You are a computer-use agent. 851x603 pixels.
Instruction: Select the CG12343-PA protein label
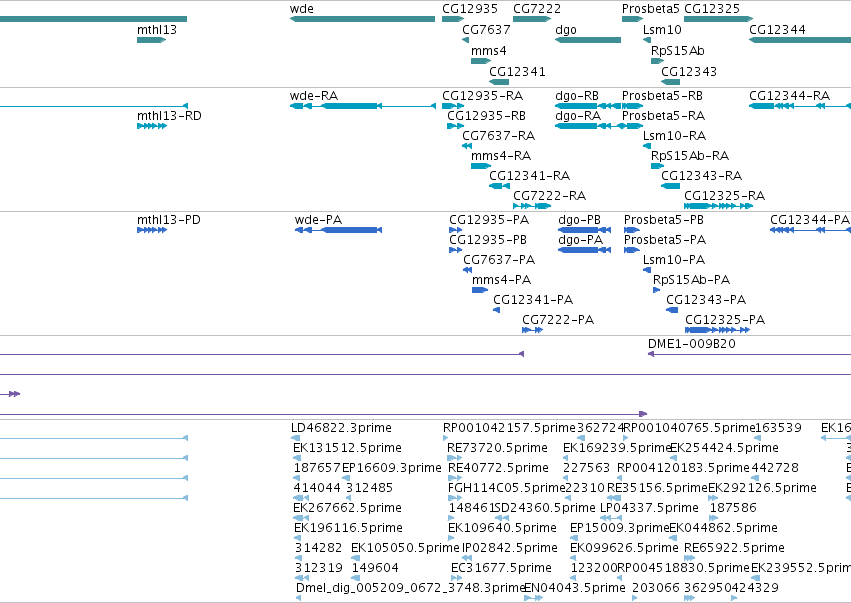pos(706,300)
